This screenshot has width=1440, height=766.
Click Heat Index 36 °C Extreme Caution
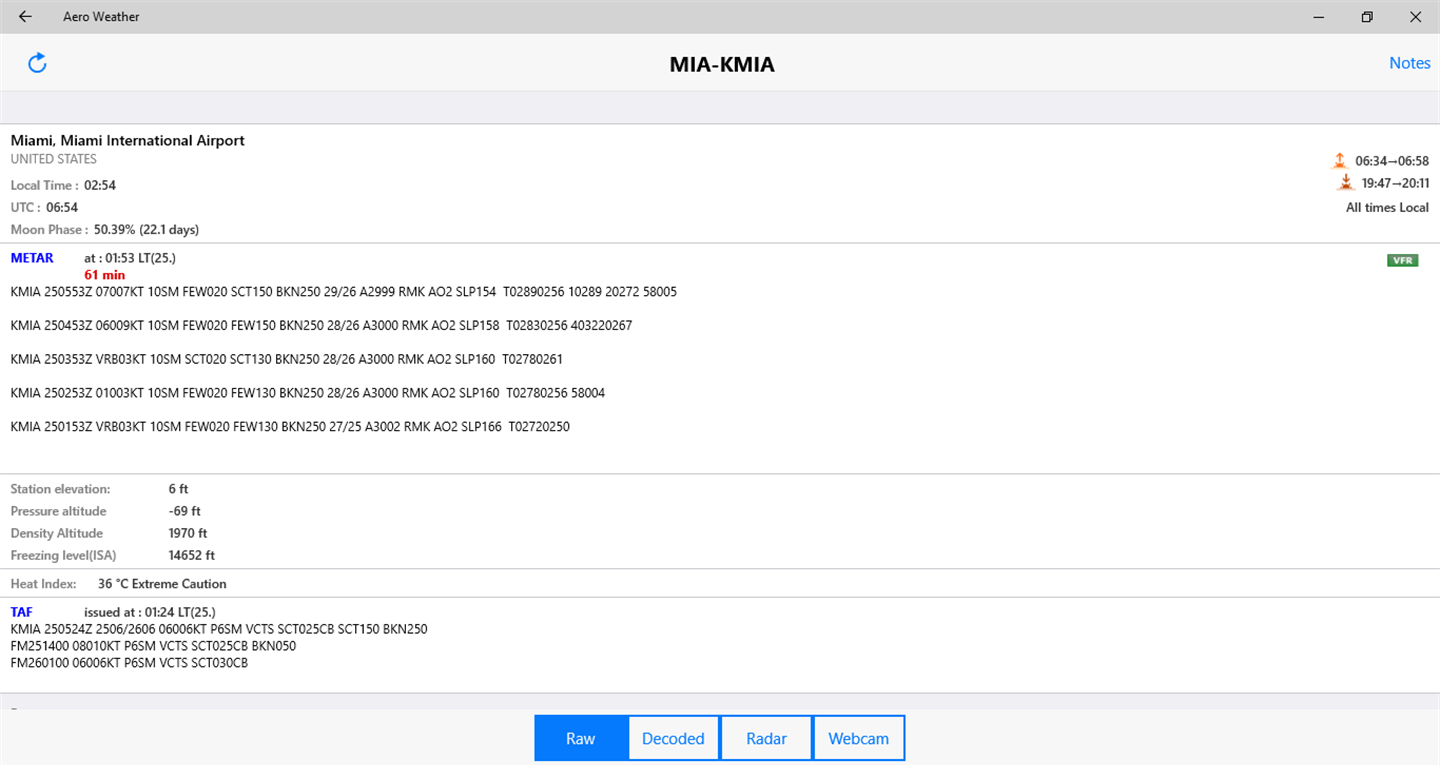click(162, 584)
